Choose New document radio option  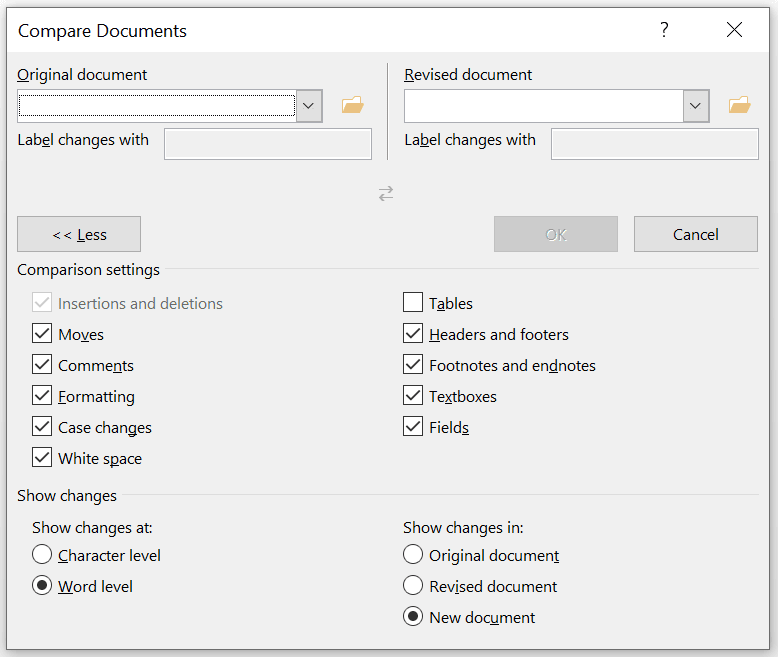413,616
